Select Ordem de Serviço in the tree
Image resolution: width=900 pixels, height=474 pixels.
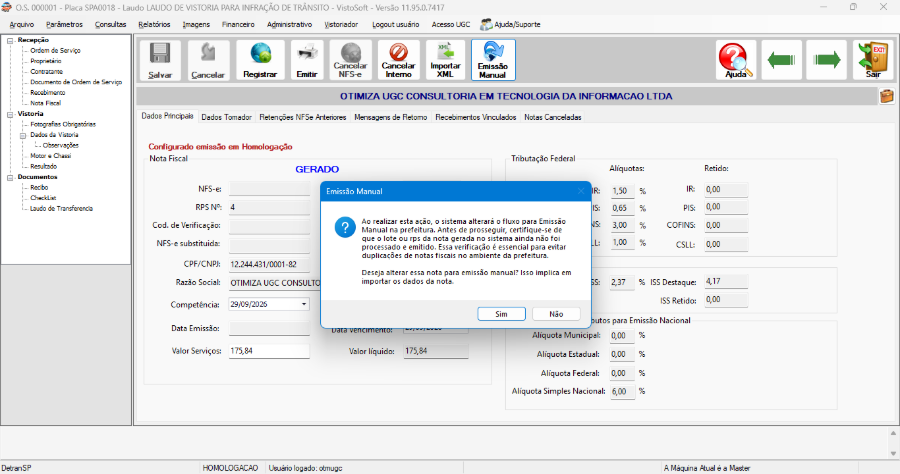pyautogui.click(x=55, y=50)
